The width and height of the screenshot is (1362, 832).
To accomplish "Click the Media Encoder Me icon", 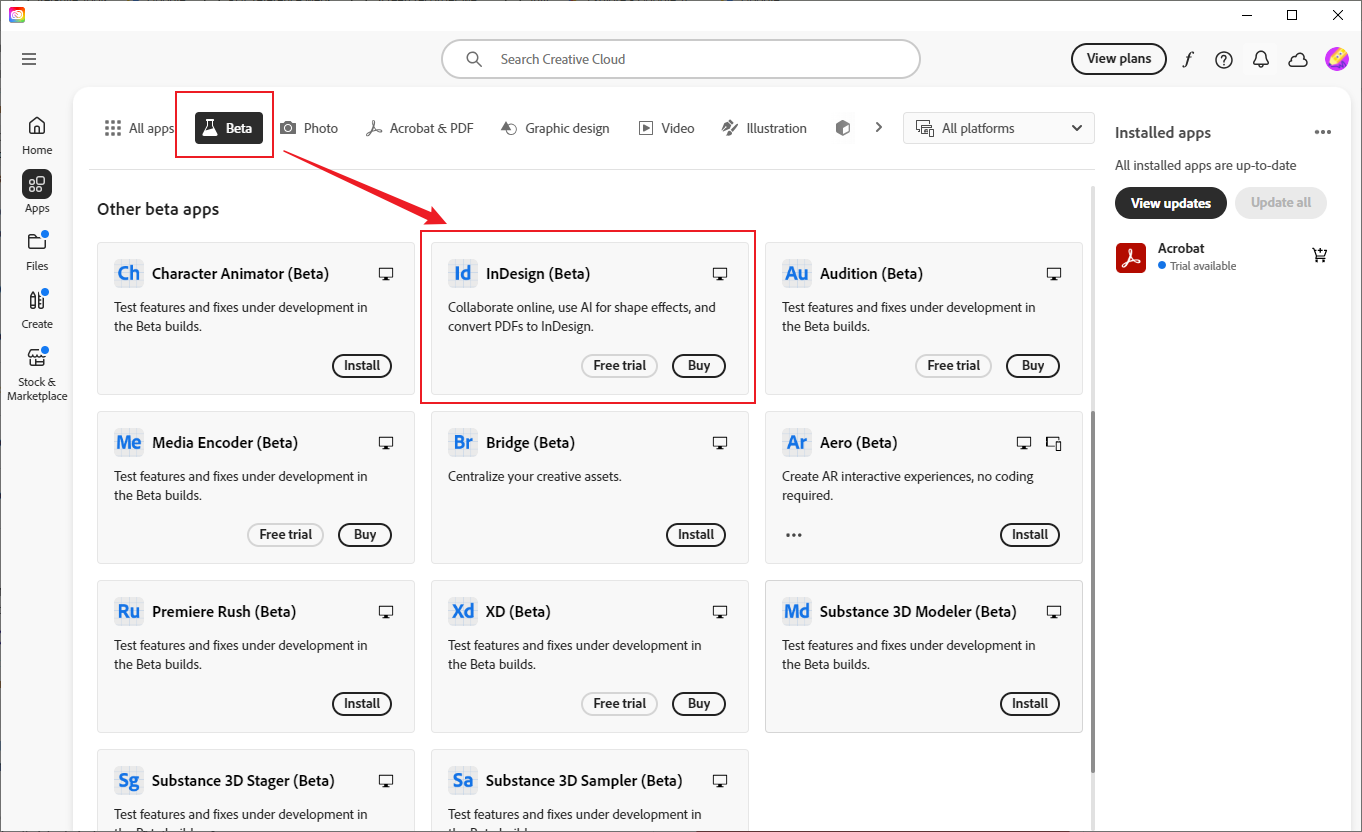I will coord(129,442).
